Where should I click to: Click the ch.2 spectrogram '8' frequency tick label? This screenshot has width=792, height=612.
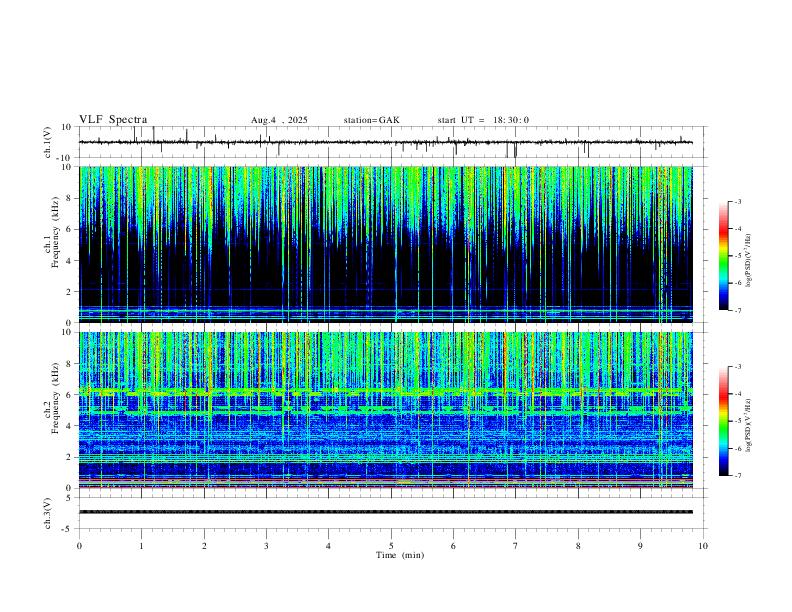click(x=70, y=364)
